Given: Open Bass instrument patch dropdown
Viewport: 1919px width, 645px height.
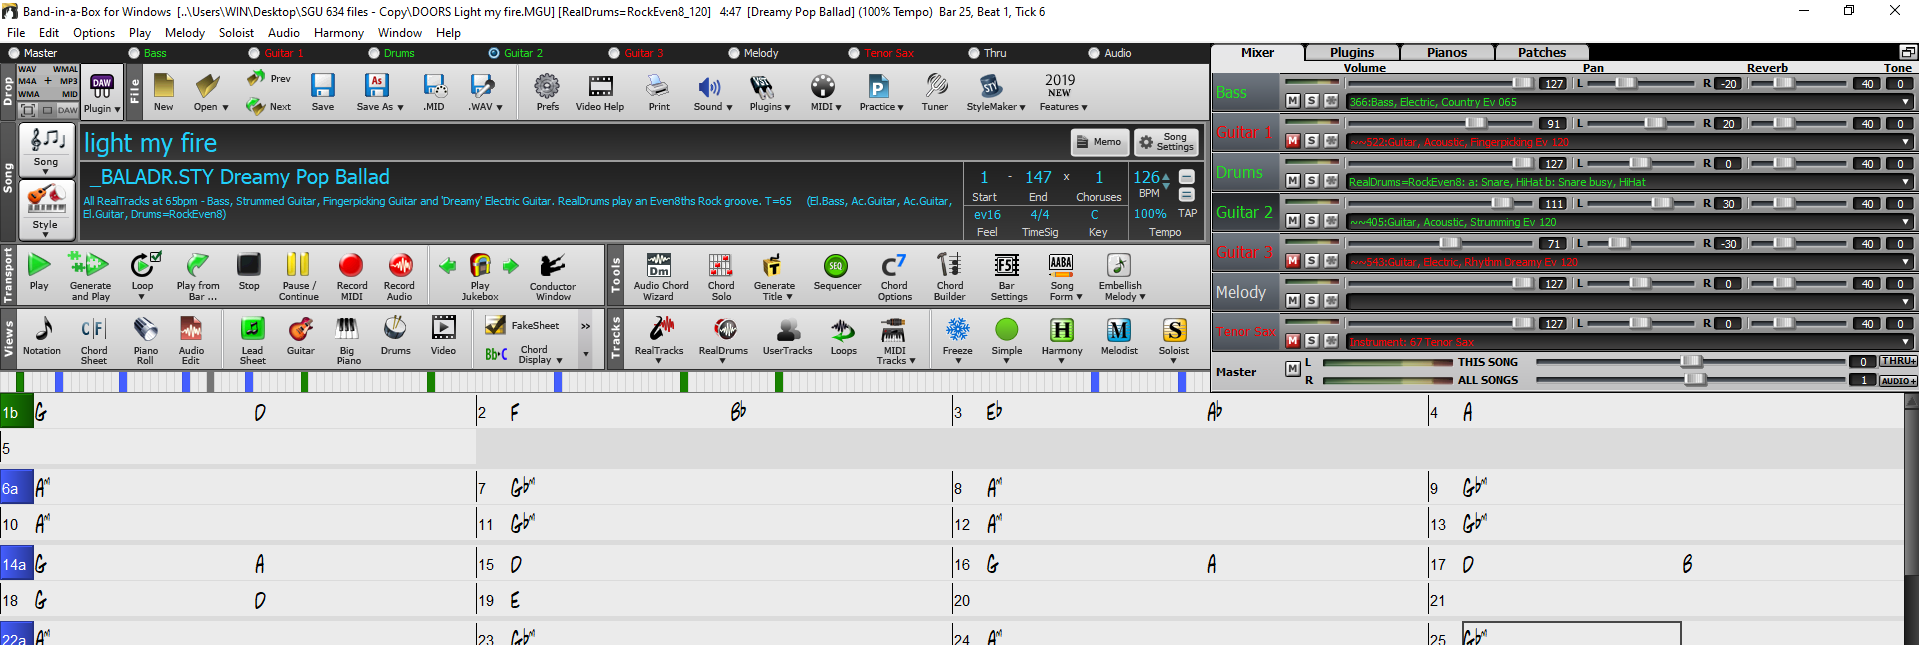Looking at the screenshot, I should pyautogui.click(x=1905, y=102).
